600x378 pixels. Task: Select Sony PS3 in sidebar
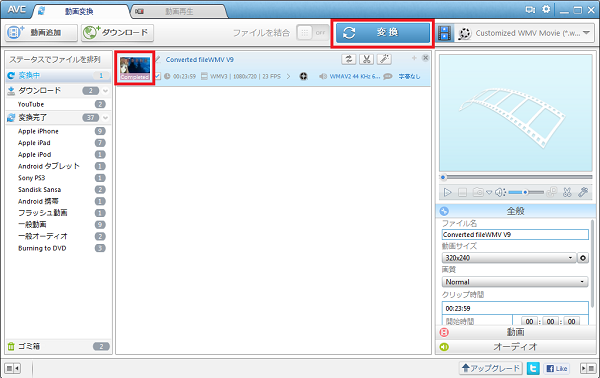point(58,178)
